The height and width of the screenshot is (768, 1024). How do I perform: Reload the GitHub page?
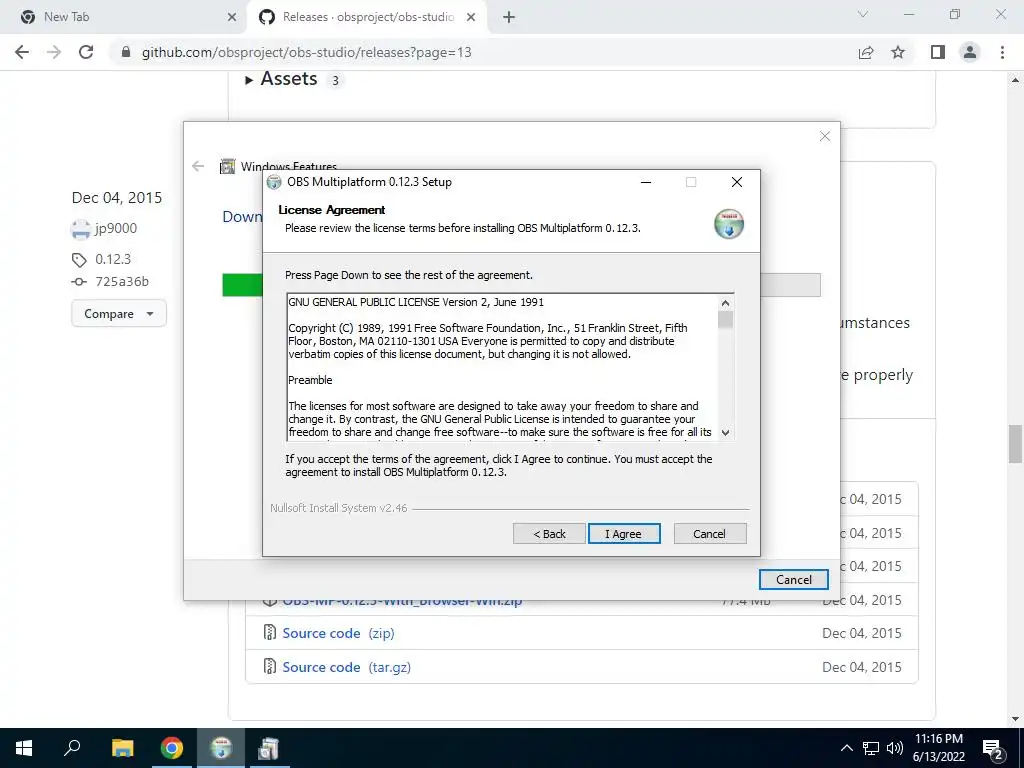click(x=86, y=52)
